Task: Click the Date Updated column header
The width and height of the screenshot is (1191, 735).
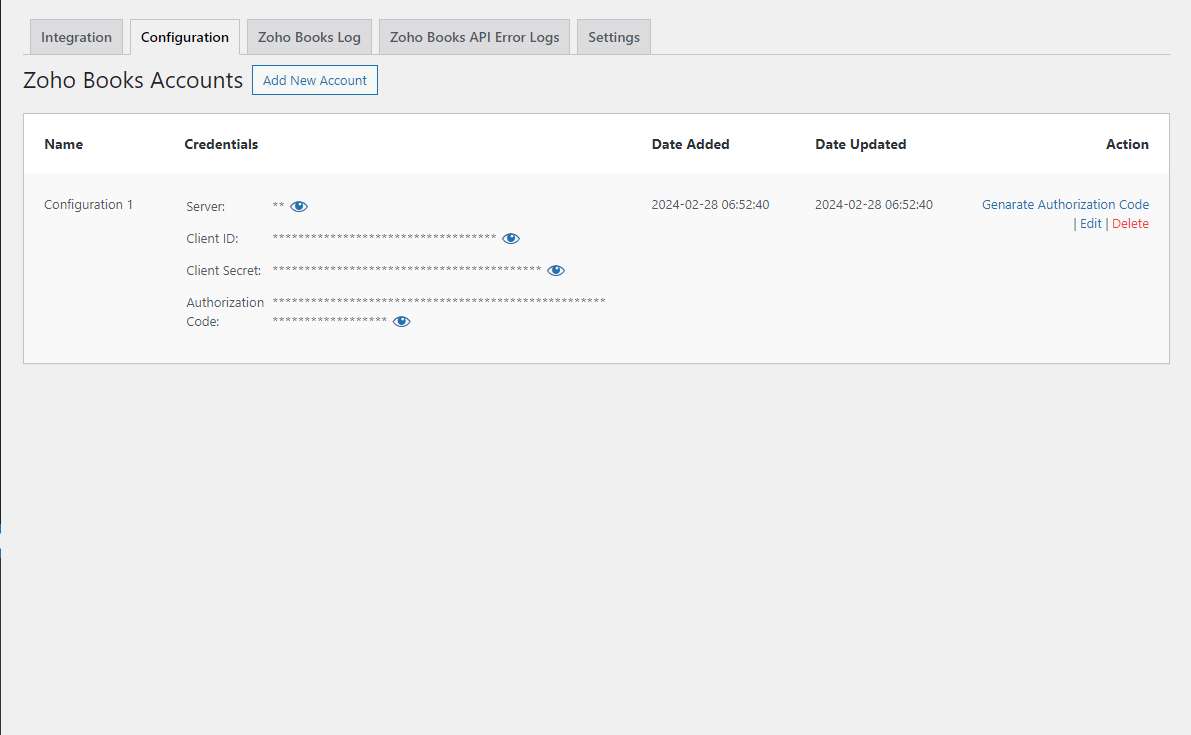Action: point(861,144)
